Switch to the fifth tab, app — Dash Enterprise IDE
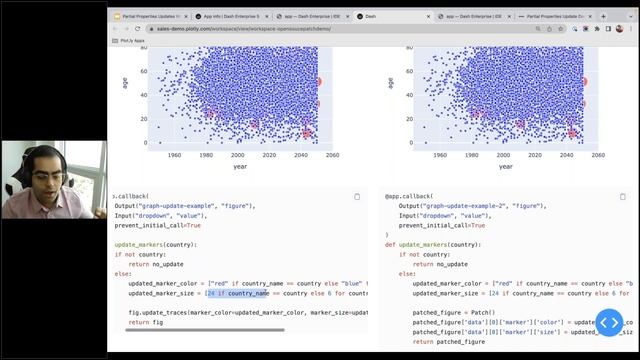The width and height of the screenshot is (640, 360). (x=474, y=16)
